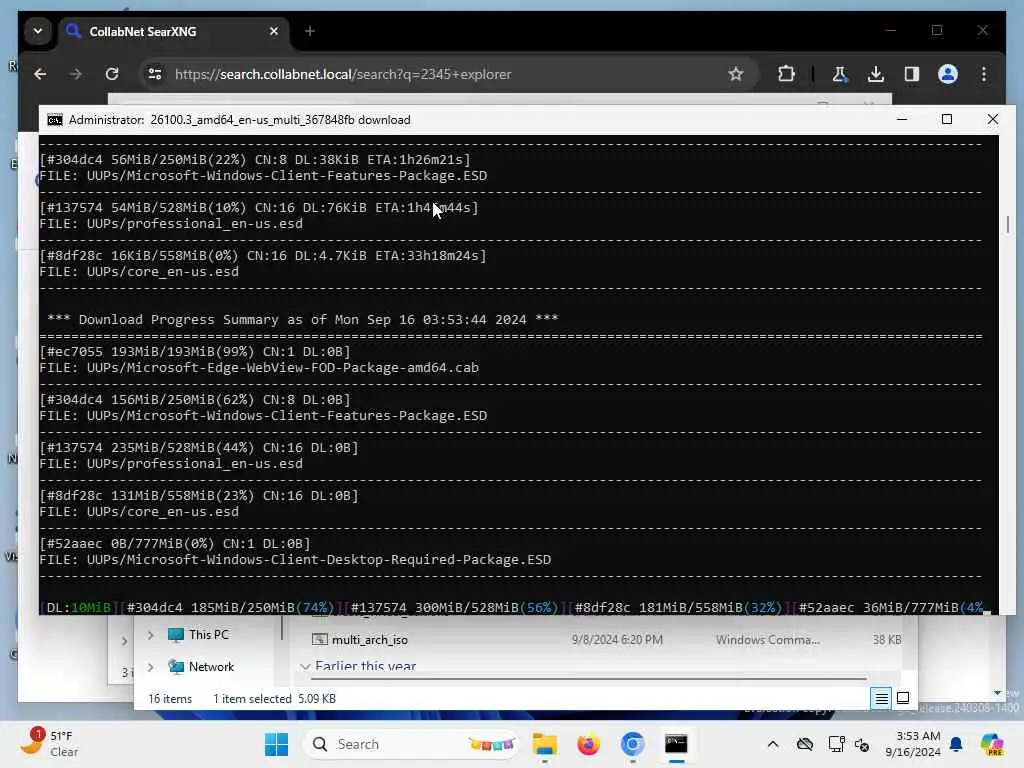This screenshot has height=768, width=1024.
Task: Collapse the Earlier this year group
Action: [x=304, y=666]
